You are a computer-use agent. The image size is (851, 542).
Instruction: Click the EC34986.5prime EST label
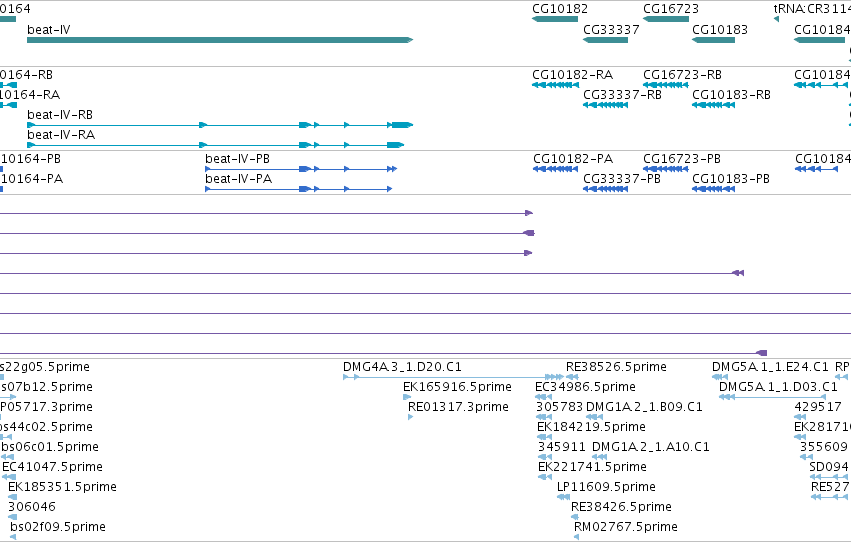[585, 387]
